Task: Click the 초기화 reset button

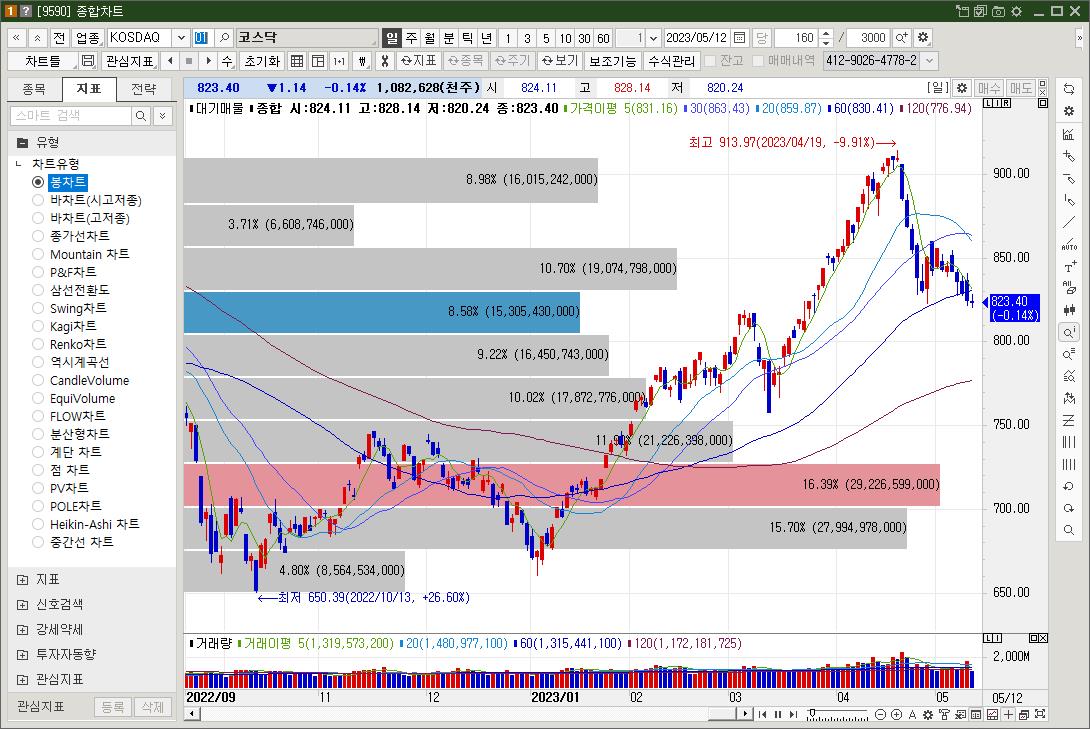Action: pos(262,61)
